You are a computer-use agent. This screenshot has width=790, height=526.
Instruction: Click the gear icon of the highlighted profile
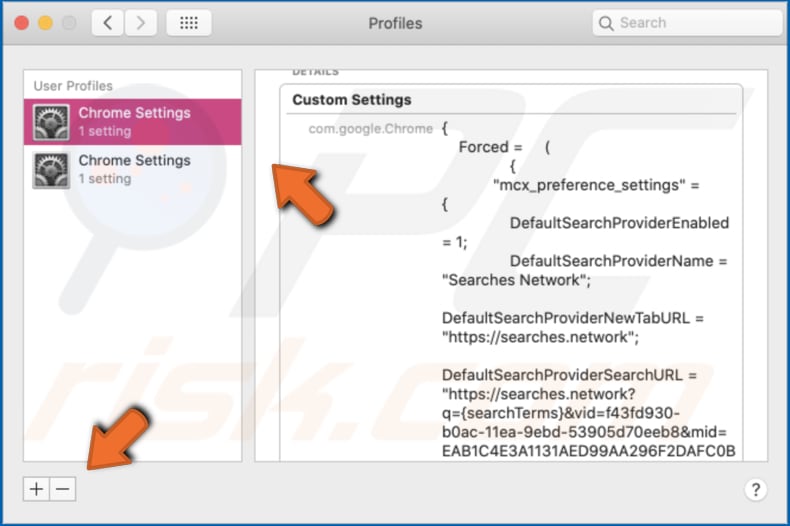tap(51, 122)
